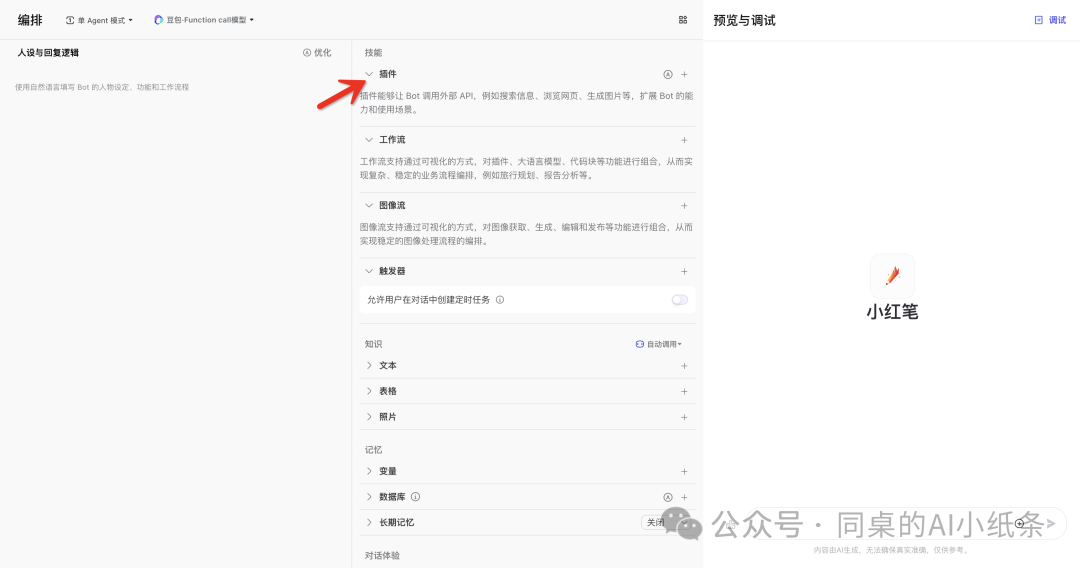
Task: Add 文本 knowledge with its plus icon
Action: (684, 366)
